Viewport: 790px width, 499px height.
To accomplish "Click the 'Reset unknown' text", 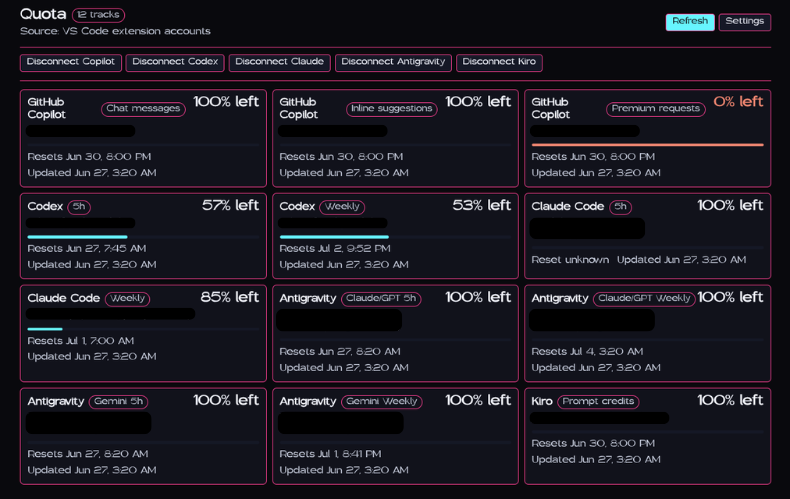I will 570,260.
